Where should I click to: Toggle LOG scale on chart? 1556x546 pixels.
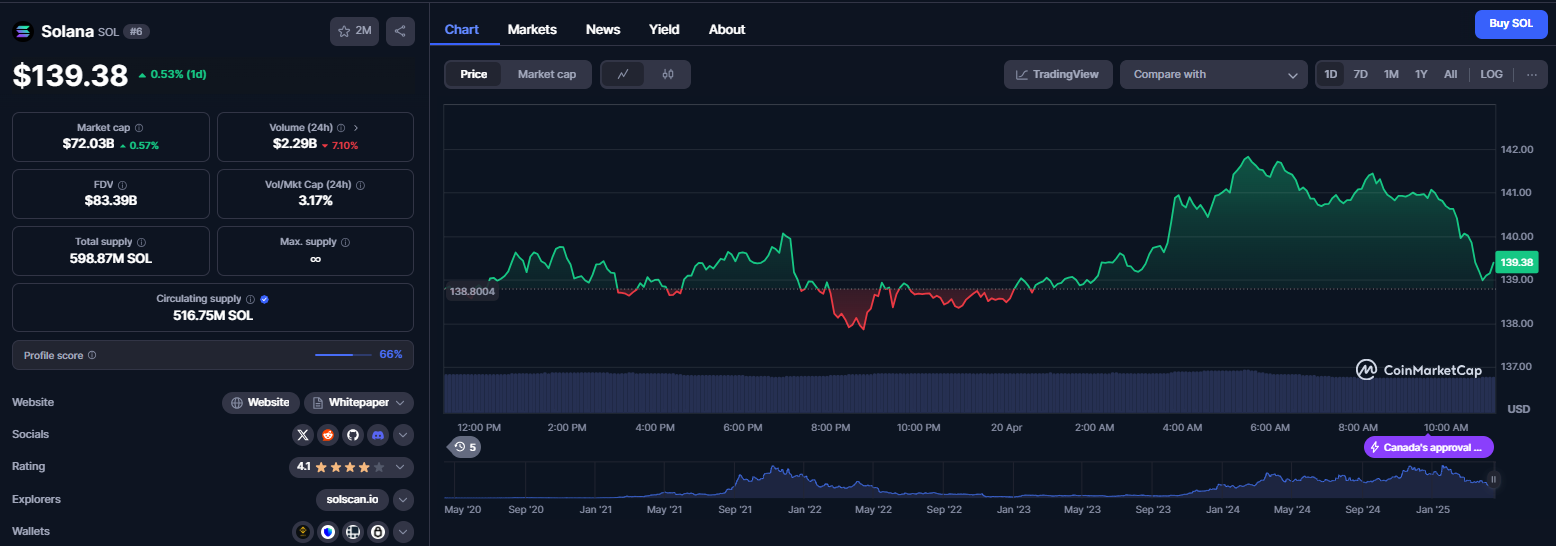coord(1491,74)
